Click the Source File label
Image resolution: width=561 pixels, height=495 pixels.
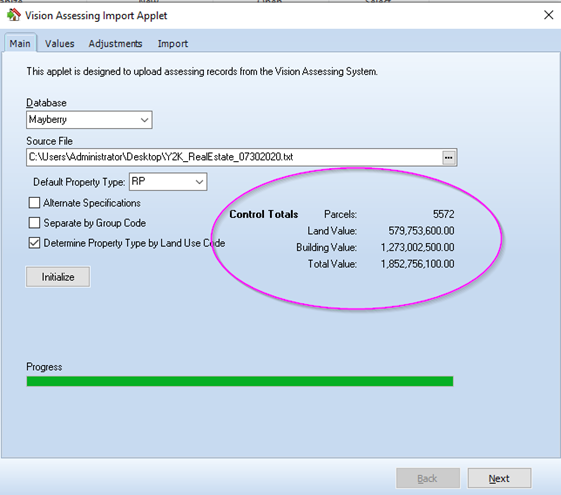click(49, 141)
